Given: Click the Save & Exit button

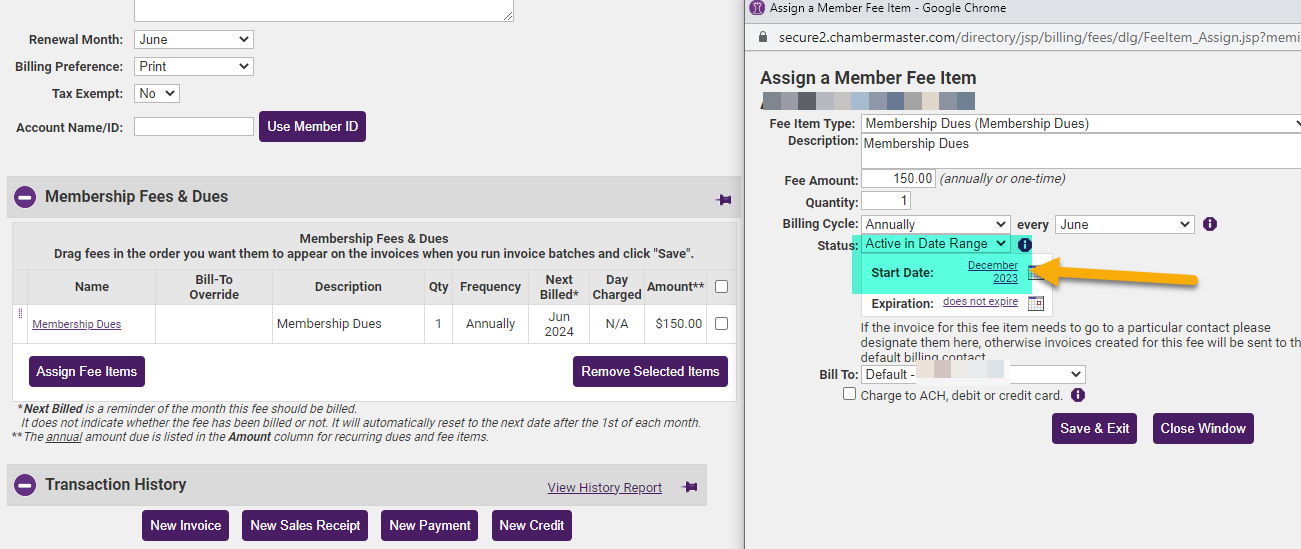Looking at the screenshot, I should [x=1095, y=428].
